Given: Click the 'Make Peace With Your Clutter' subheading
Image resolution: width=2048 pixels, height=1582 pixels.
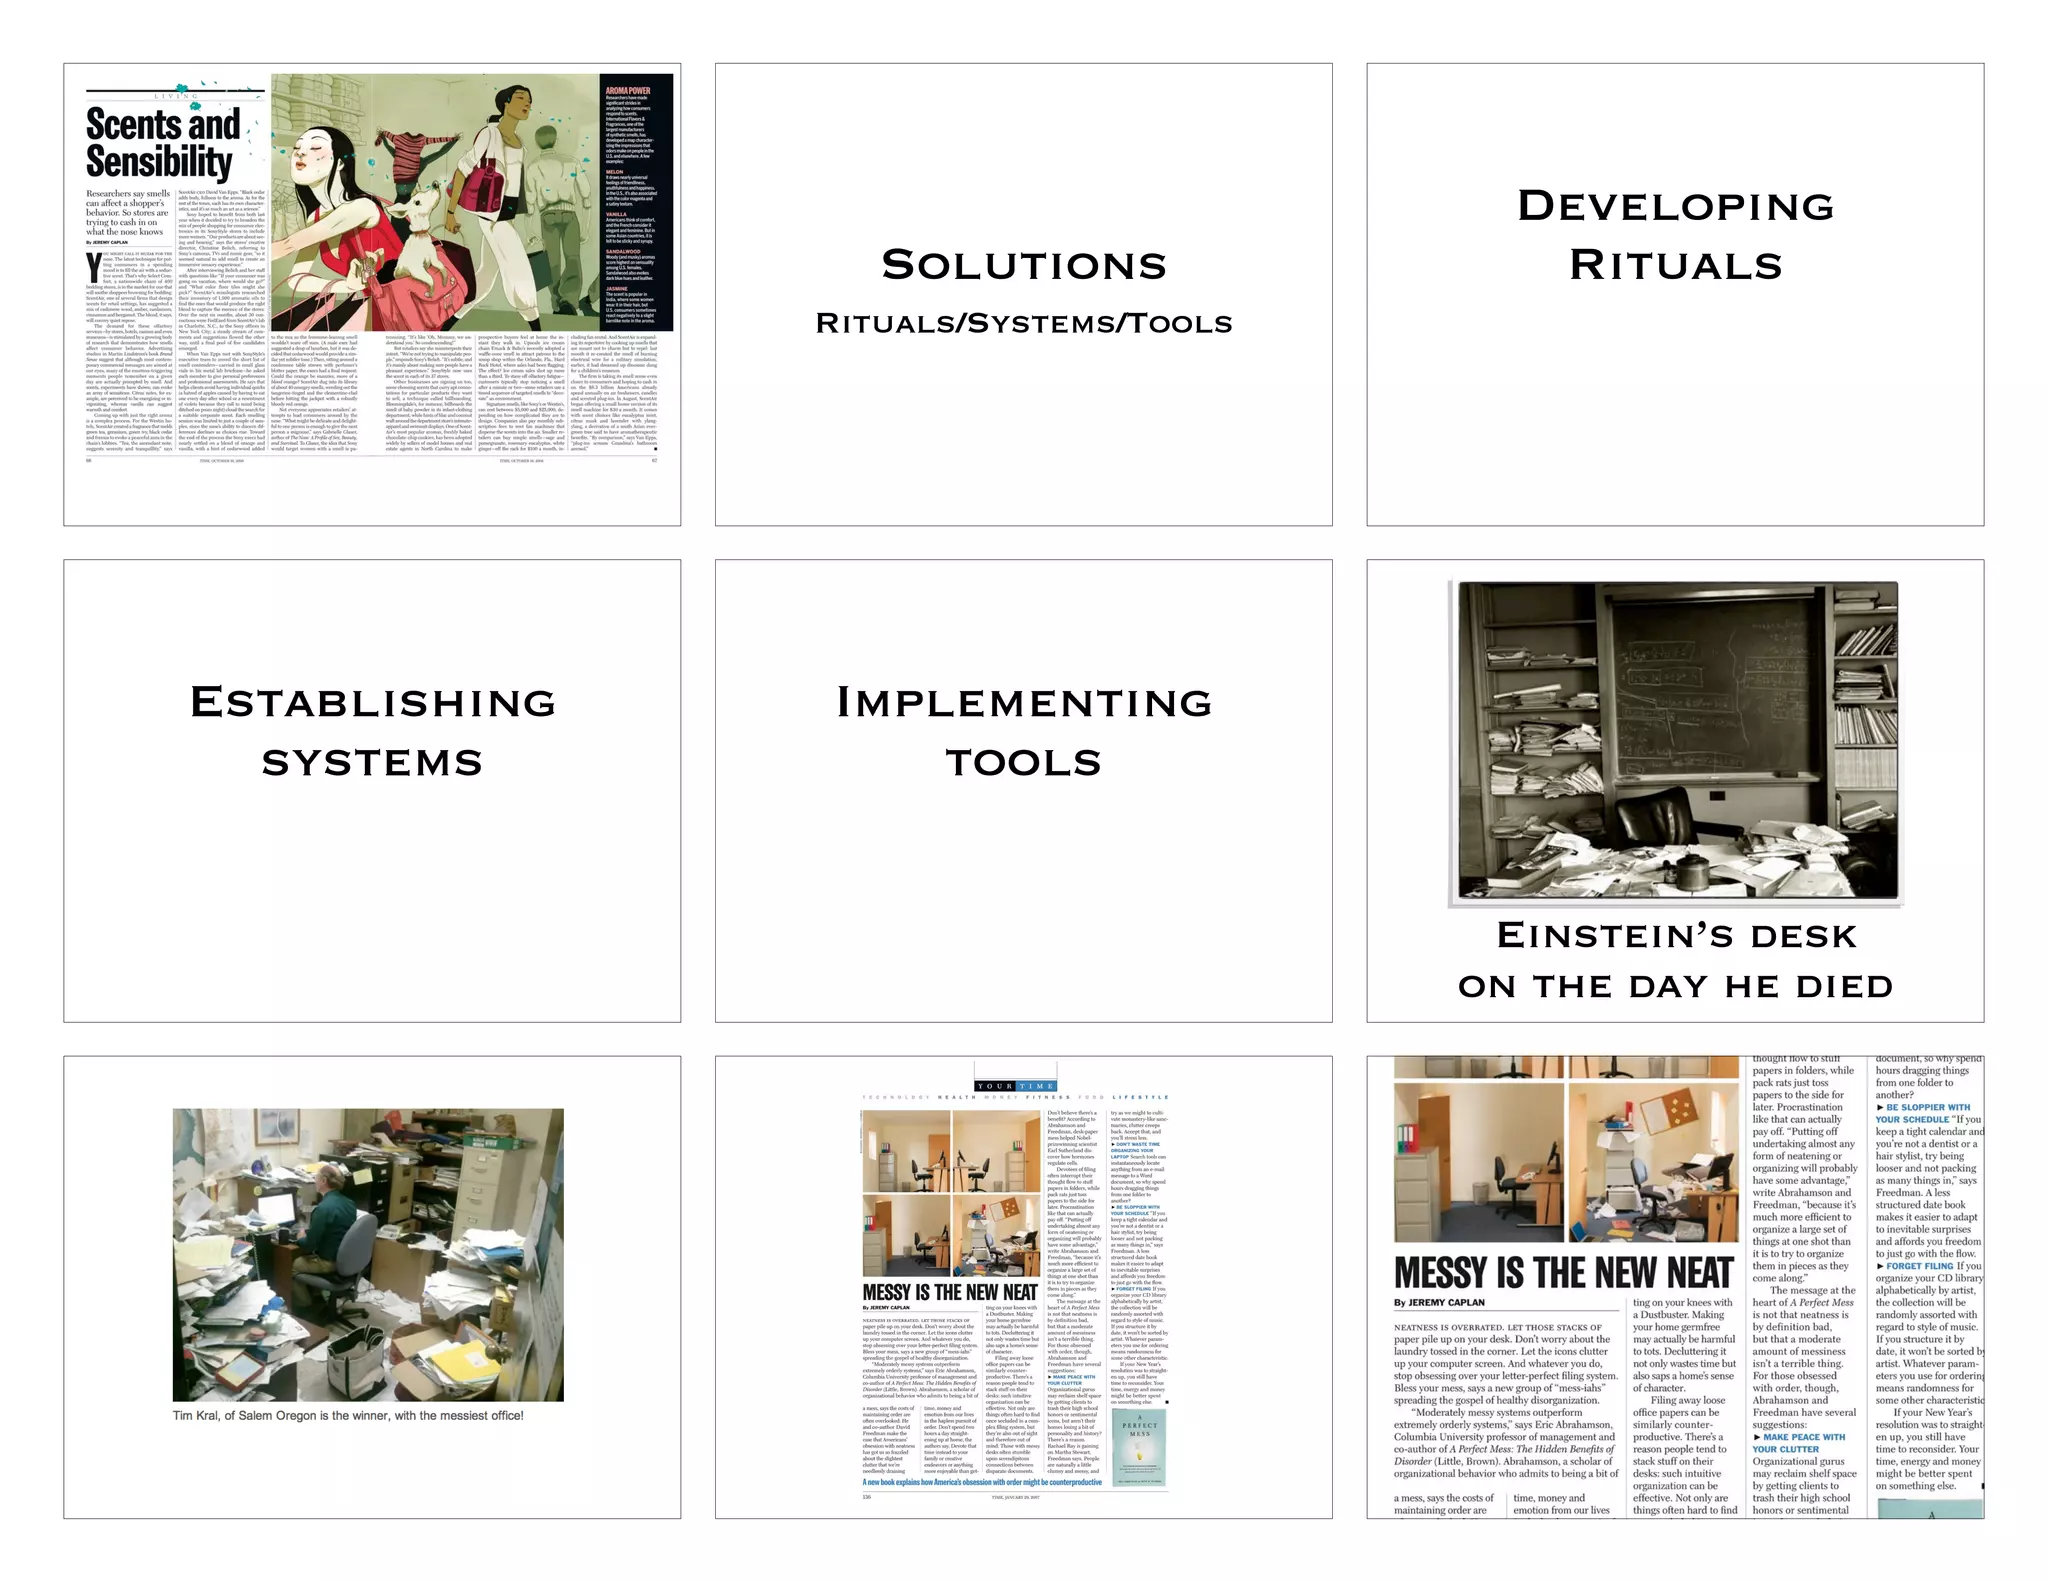Looking at the screenshot, I should [x=1799, y=1443].
